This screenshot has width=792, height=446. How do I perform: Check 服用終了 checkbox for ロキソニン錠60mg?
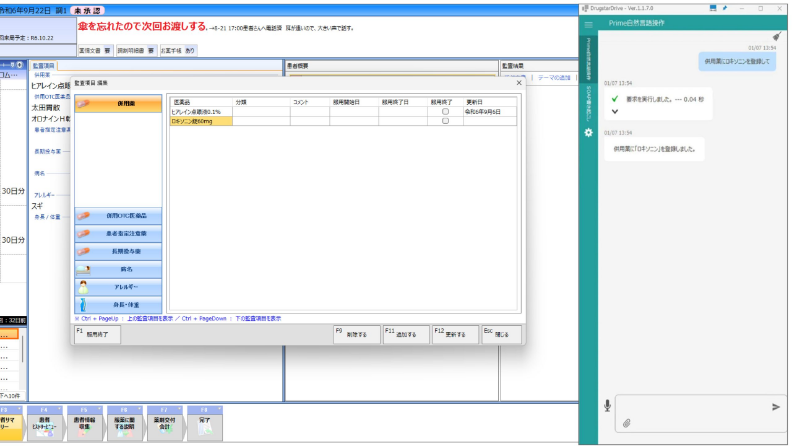tap(445, 121)
